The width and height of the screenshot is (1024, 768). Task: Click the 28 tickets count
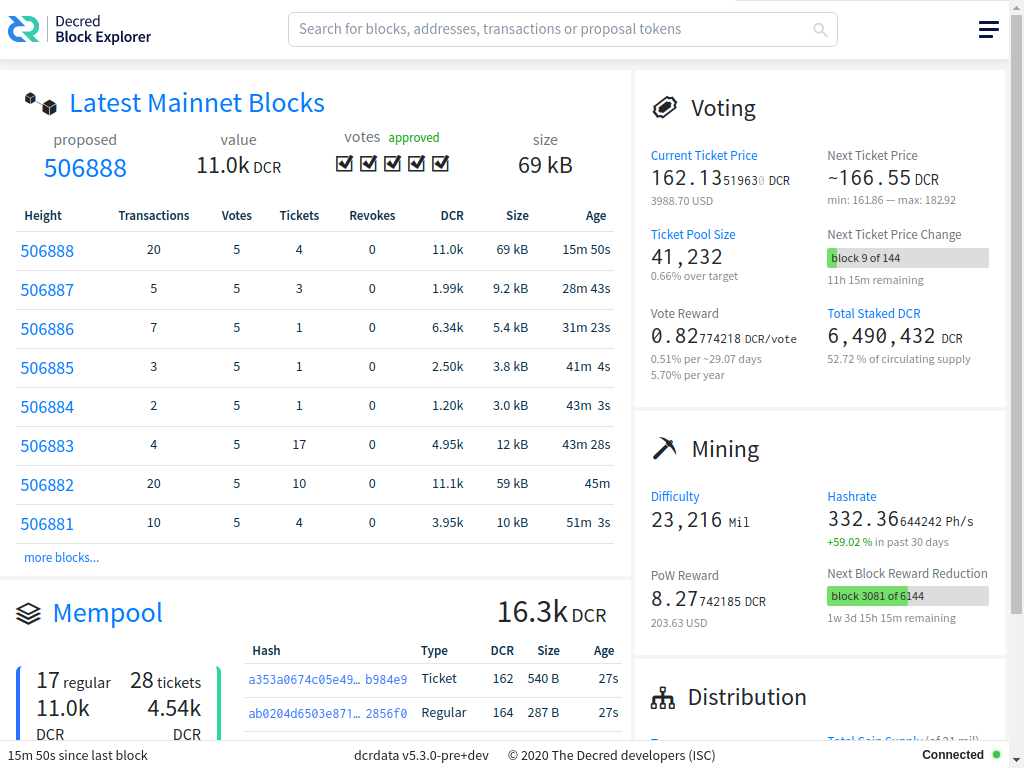[165, 681]
